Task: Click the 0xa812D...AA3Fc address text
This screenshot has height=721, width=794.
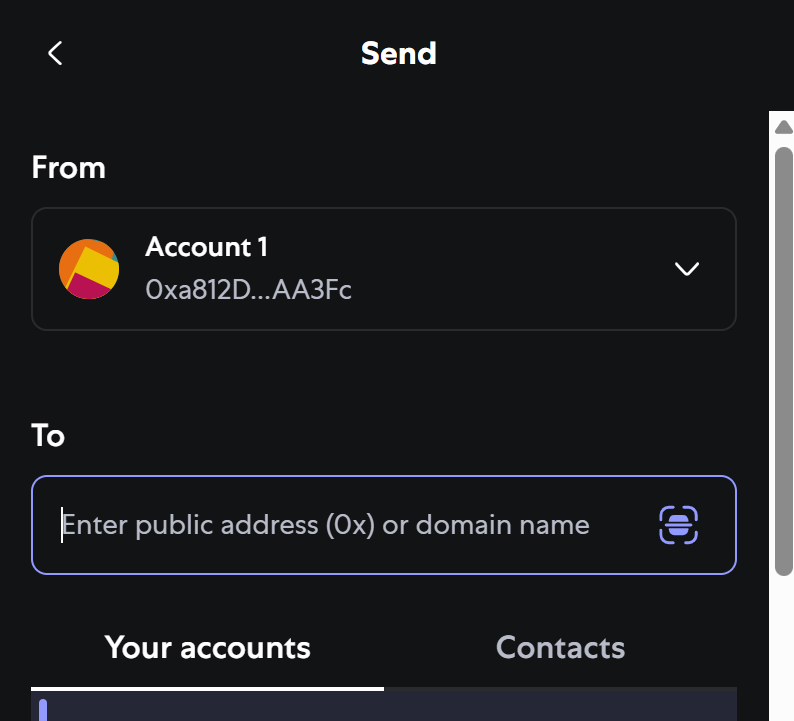Action: [x=248, y=290]
